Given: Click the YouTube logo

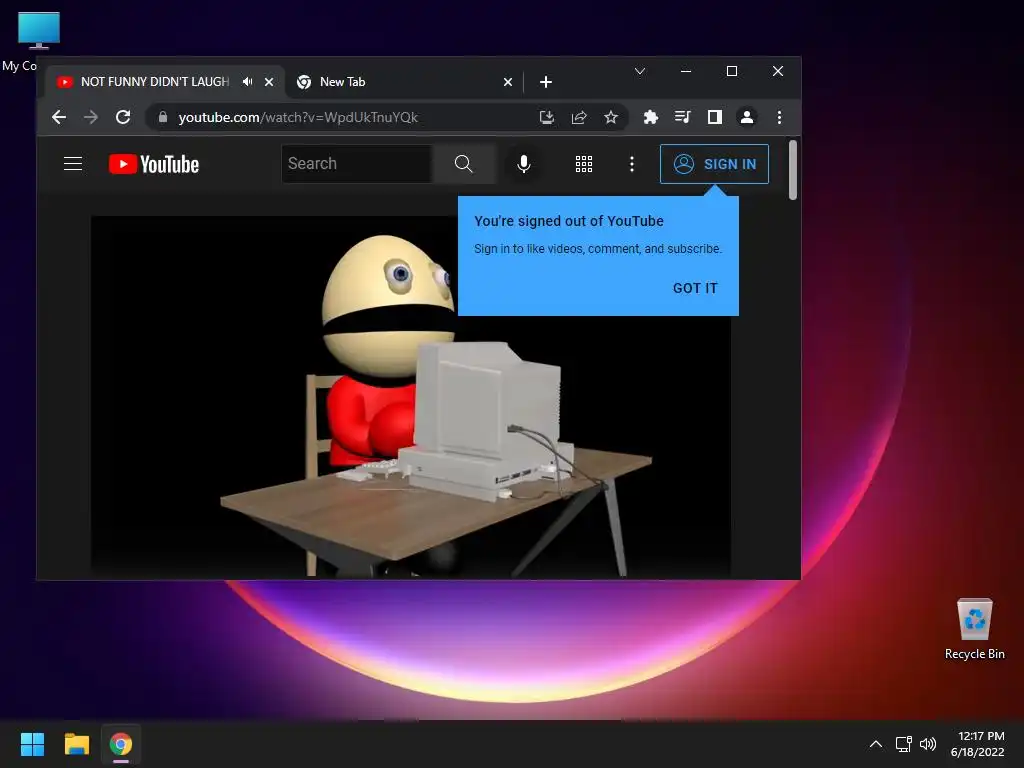Looking at the screenshot, I should 154,164.
